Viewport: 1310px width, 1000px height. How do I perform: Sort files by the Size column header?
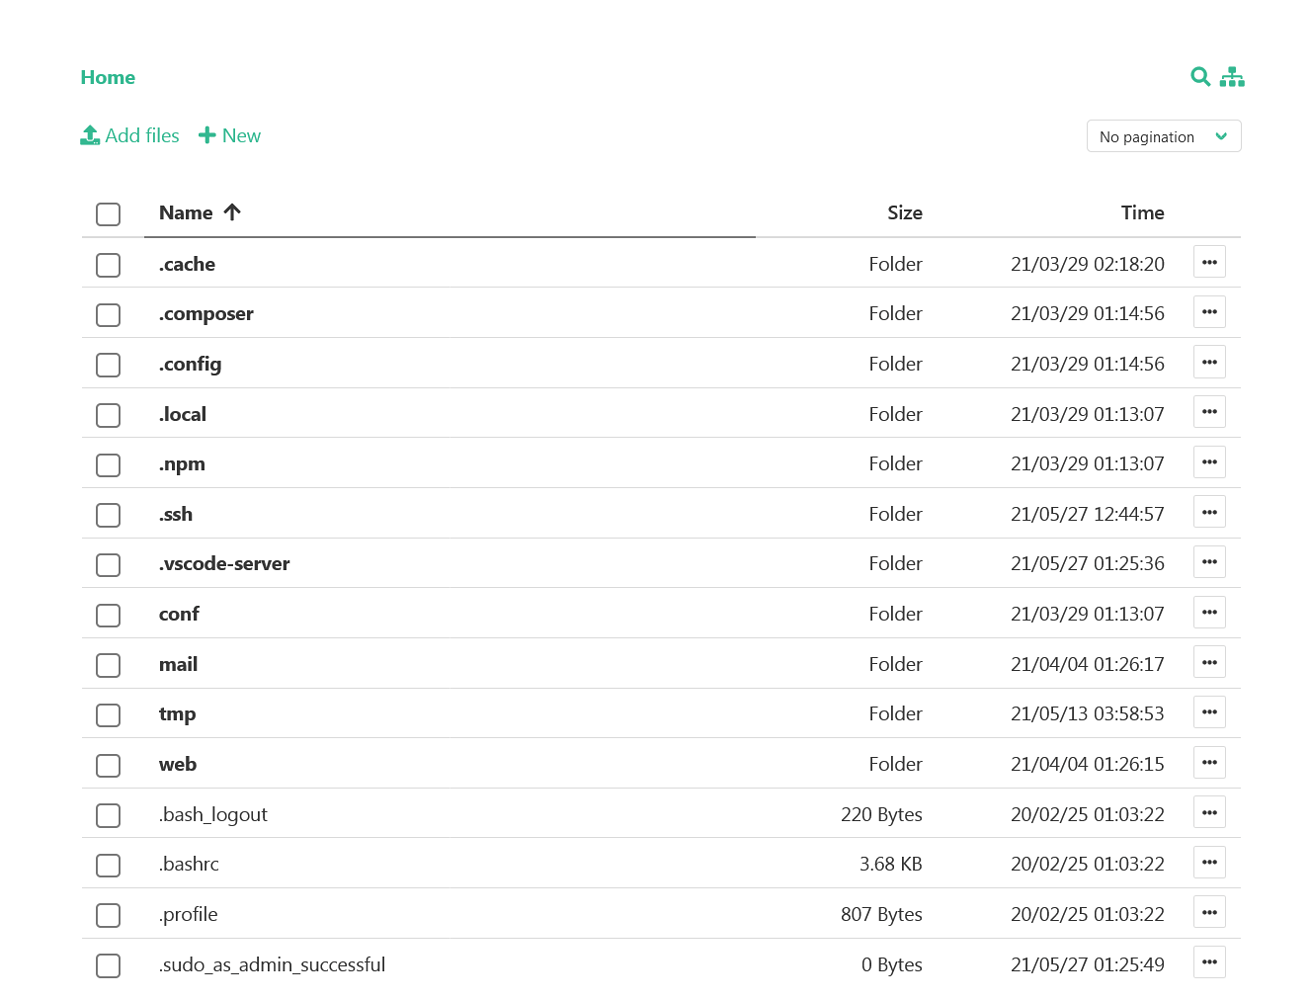[x=903, y=212]
